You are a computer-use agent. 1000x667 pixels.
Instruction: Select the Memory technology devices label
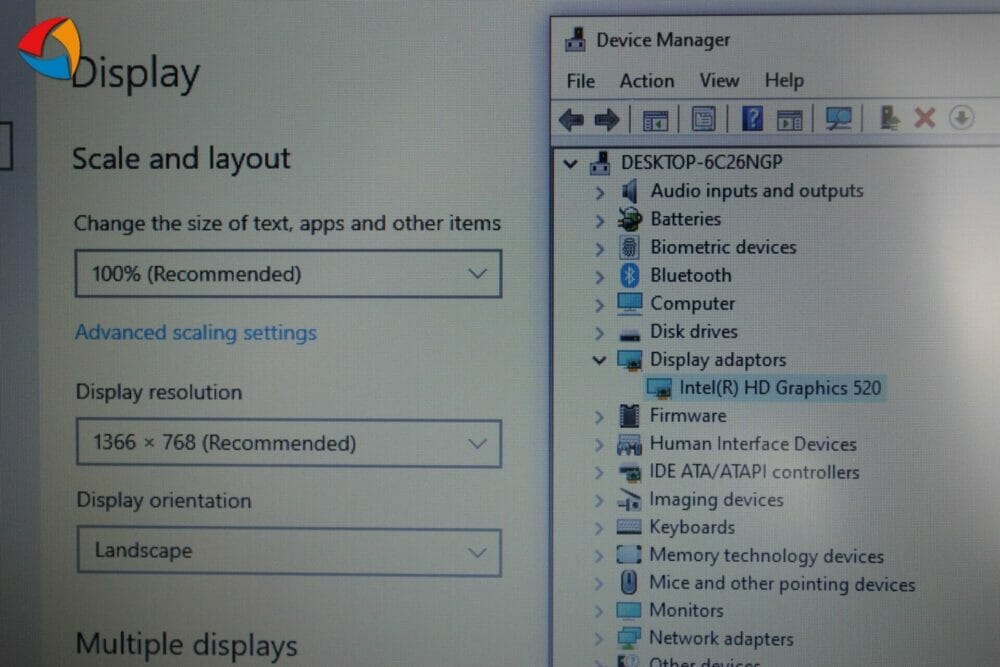pyautogui.click(x=767, y=556)
